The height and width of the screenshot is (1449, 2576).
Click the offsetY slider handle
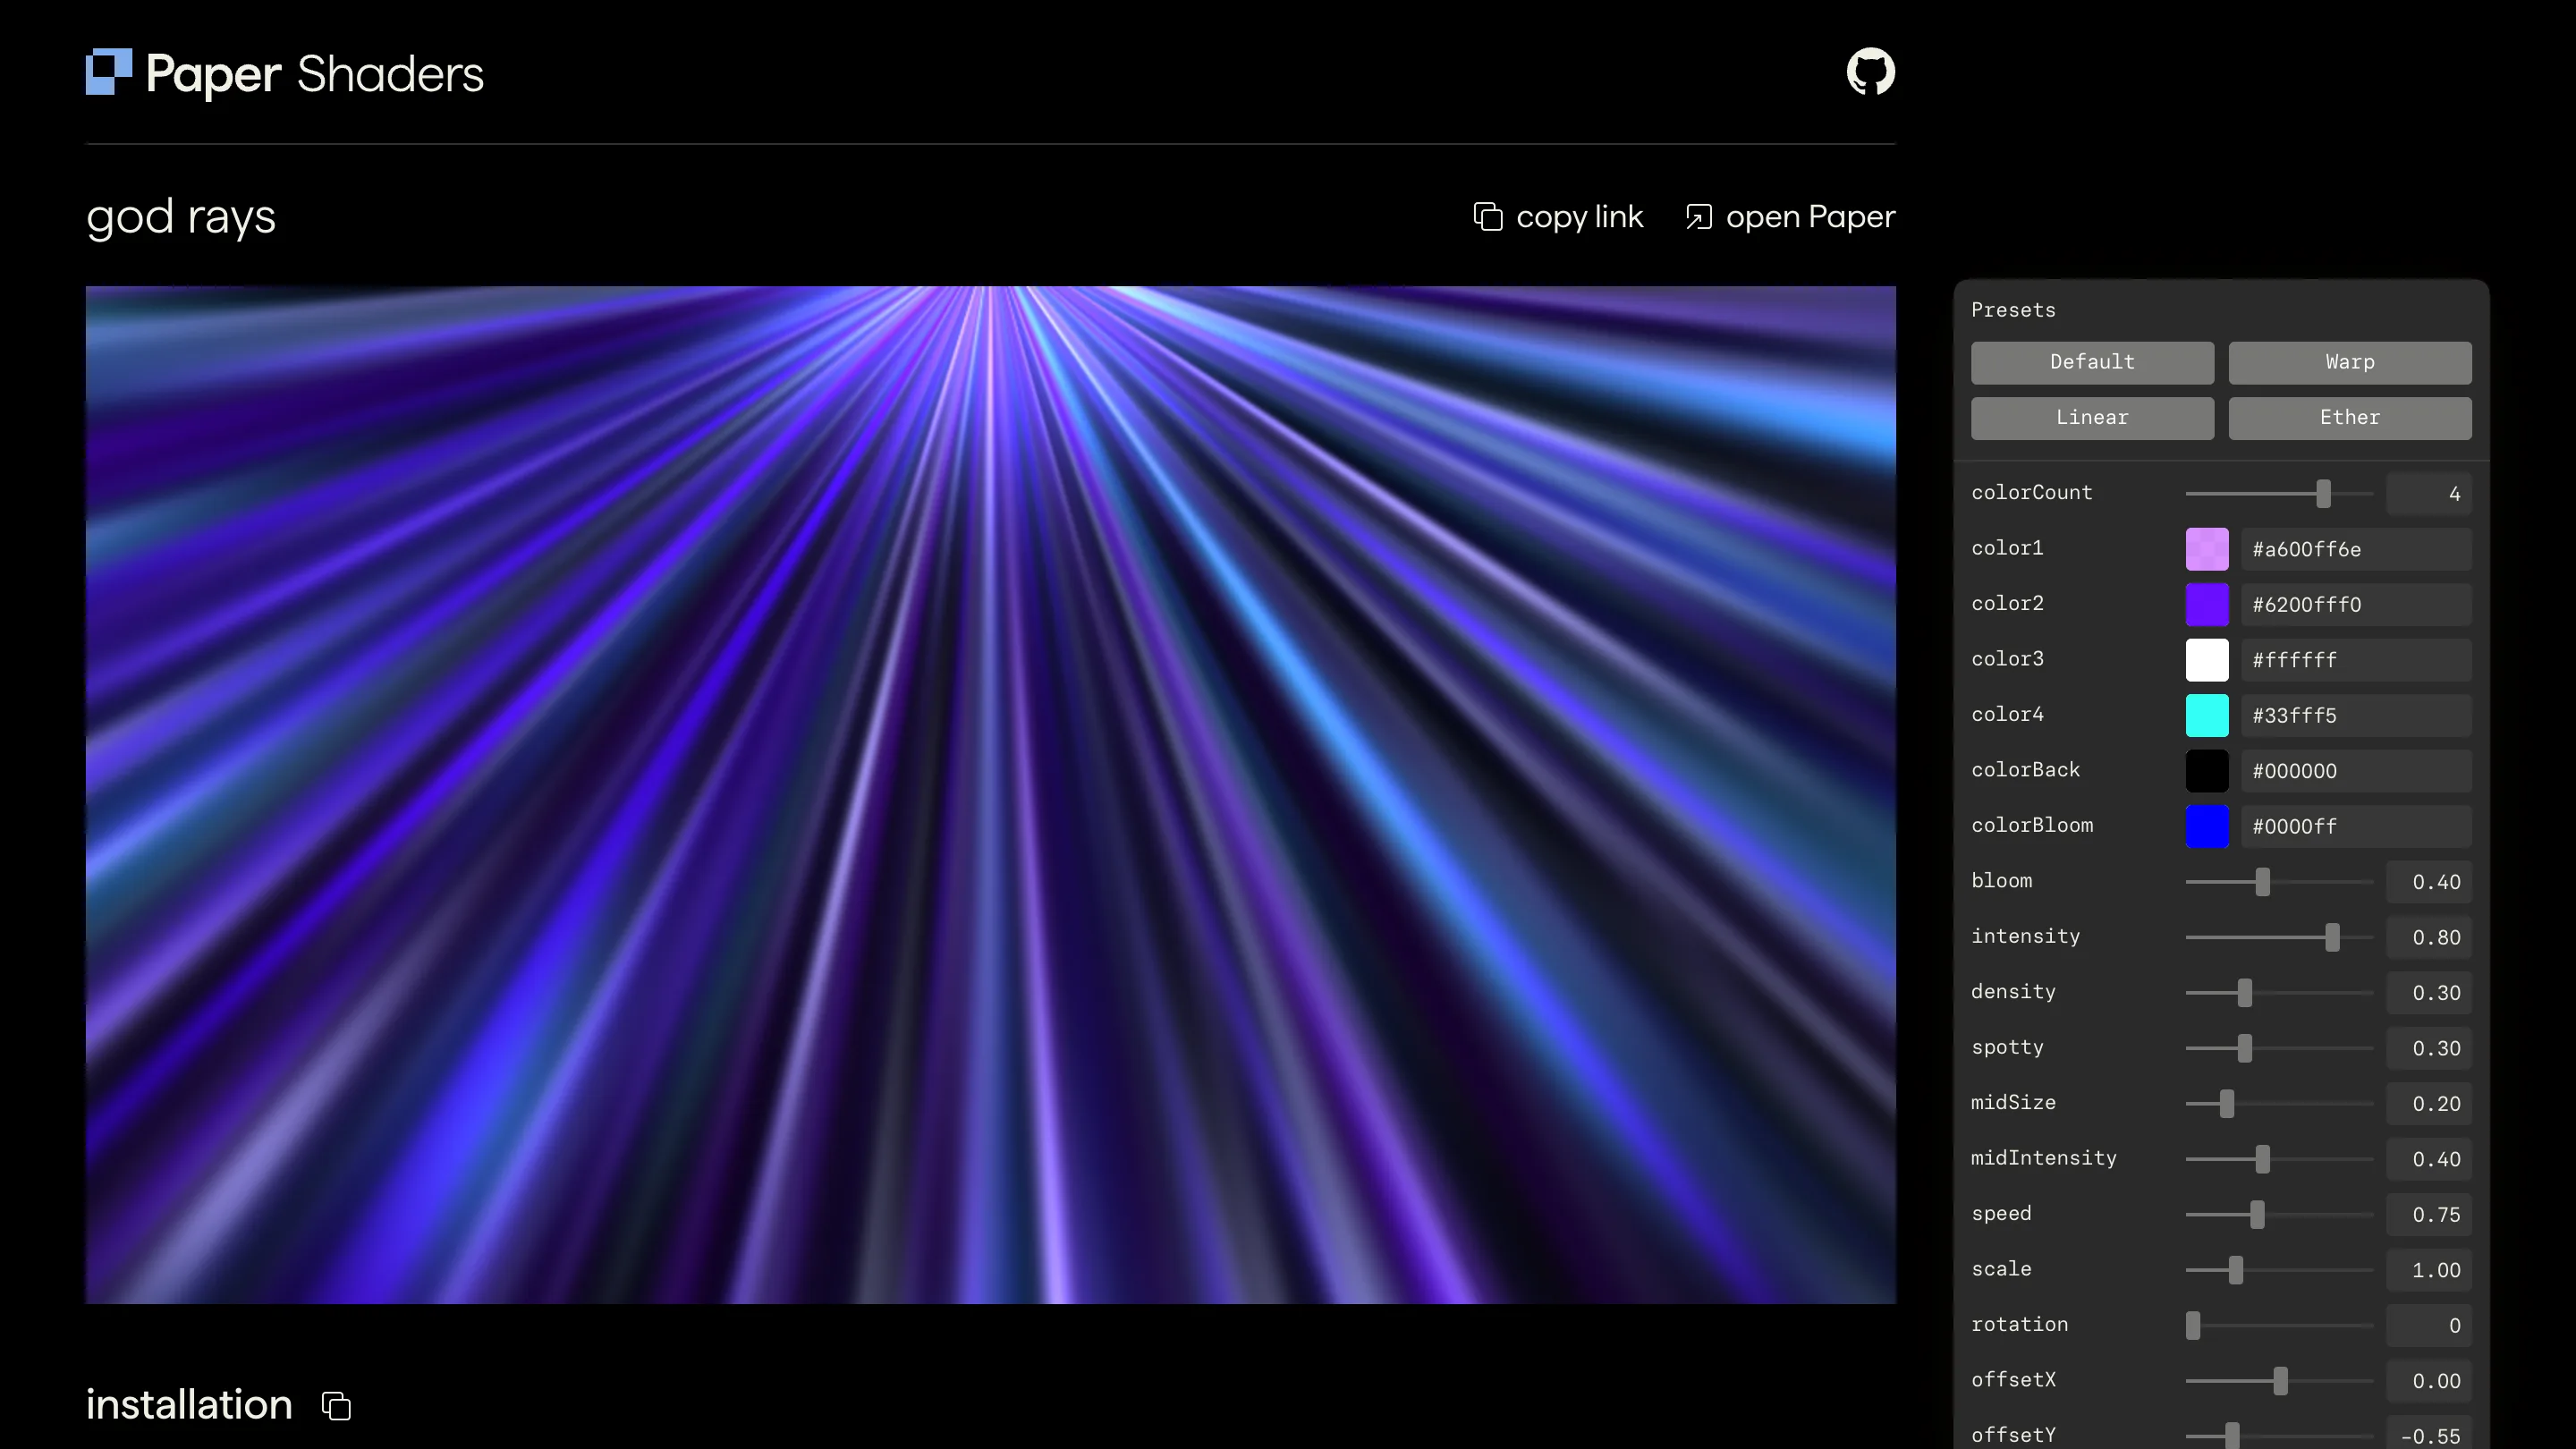2232,1436
